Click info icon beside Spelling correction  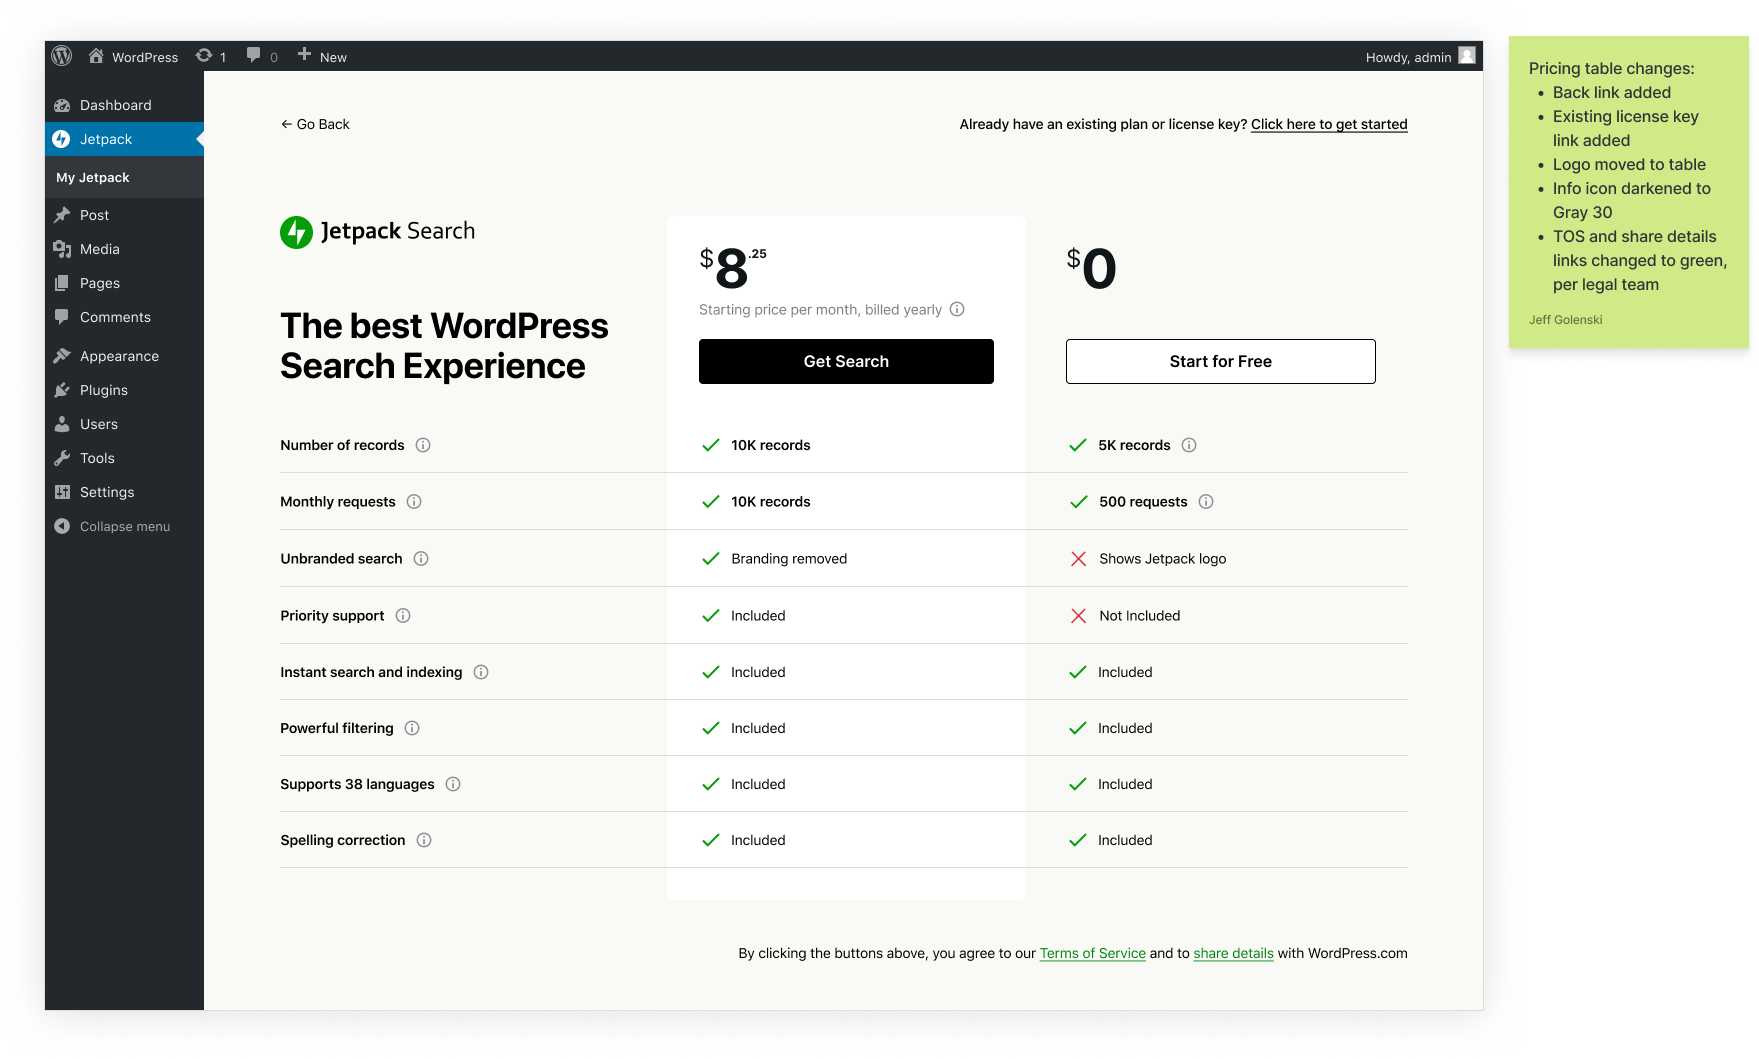[x=424, y=840]
